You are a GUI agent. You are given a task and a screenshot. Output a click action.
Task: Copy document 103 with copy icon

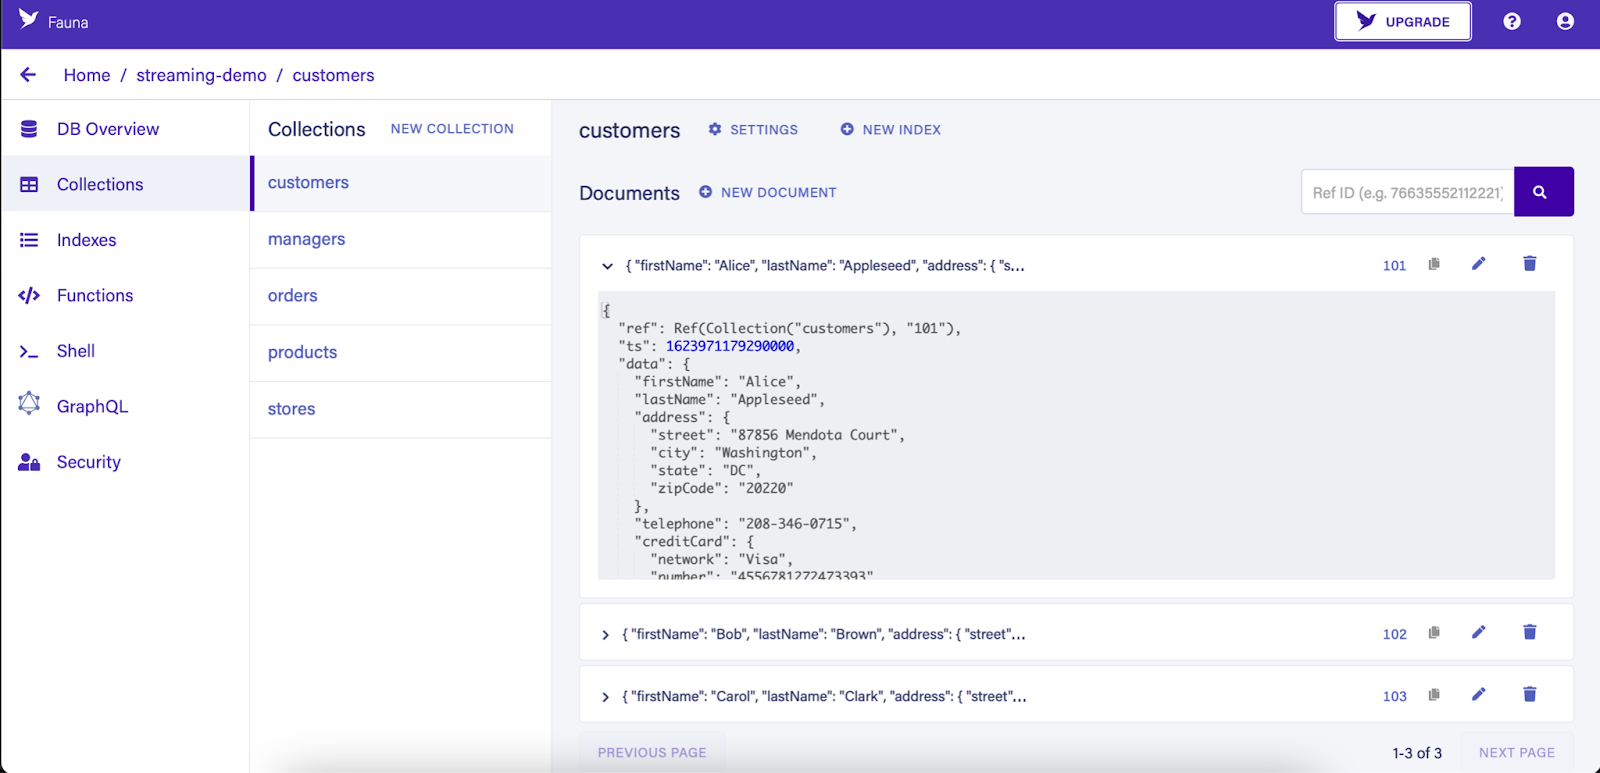[1434, 695]
